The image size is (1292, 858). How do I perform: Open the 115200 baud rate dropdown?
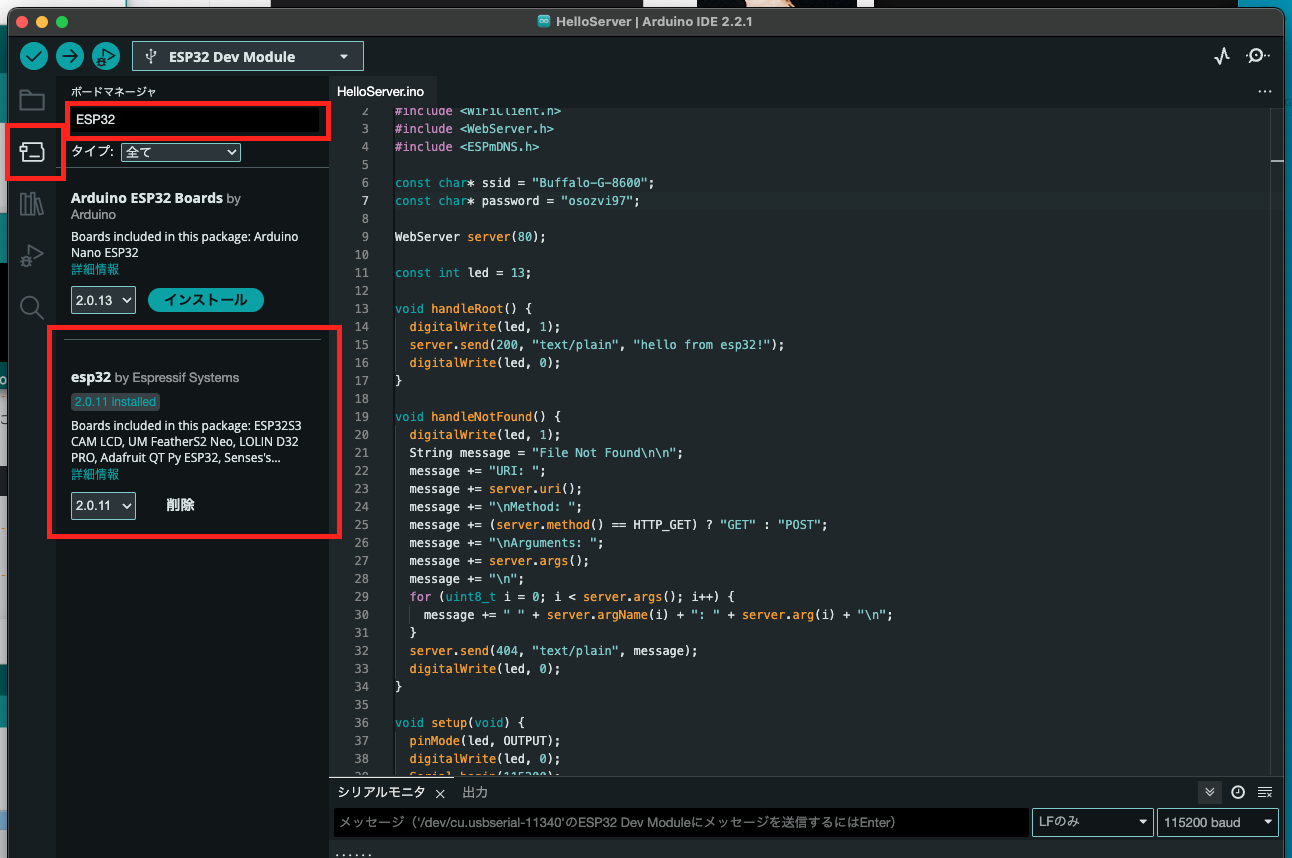tap(1217, 822)
